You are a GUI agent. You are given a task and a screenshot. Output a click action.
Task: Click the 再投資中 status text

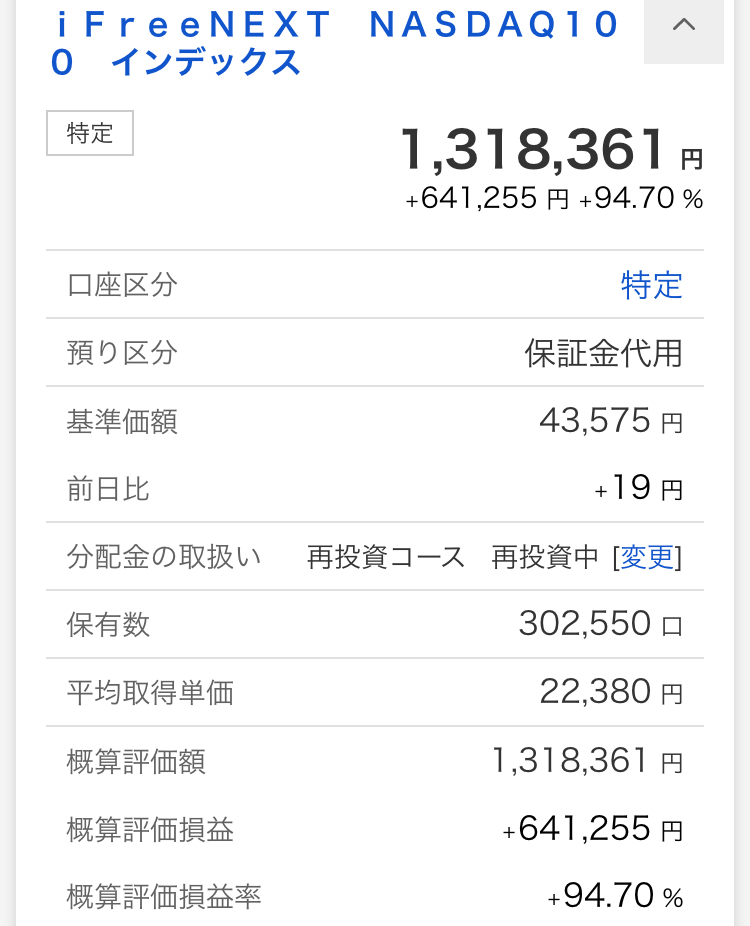(545, 557)
